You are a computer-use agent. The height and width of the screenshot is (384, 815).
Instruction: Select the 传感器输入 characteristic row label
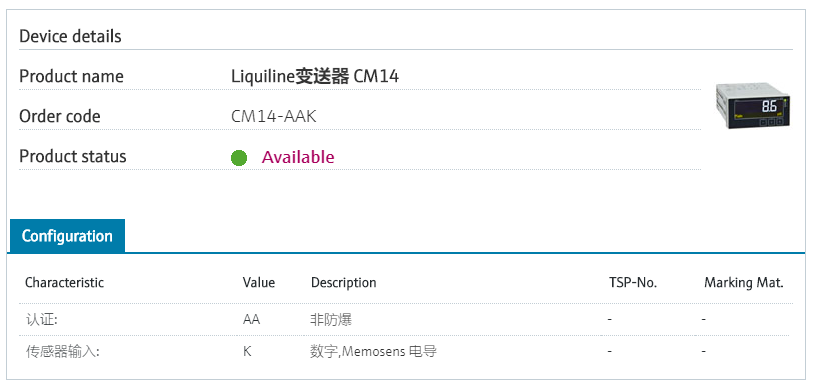click(x=62, y=352)
